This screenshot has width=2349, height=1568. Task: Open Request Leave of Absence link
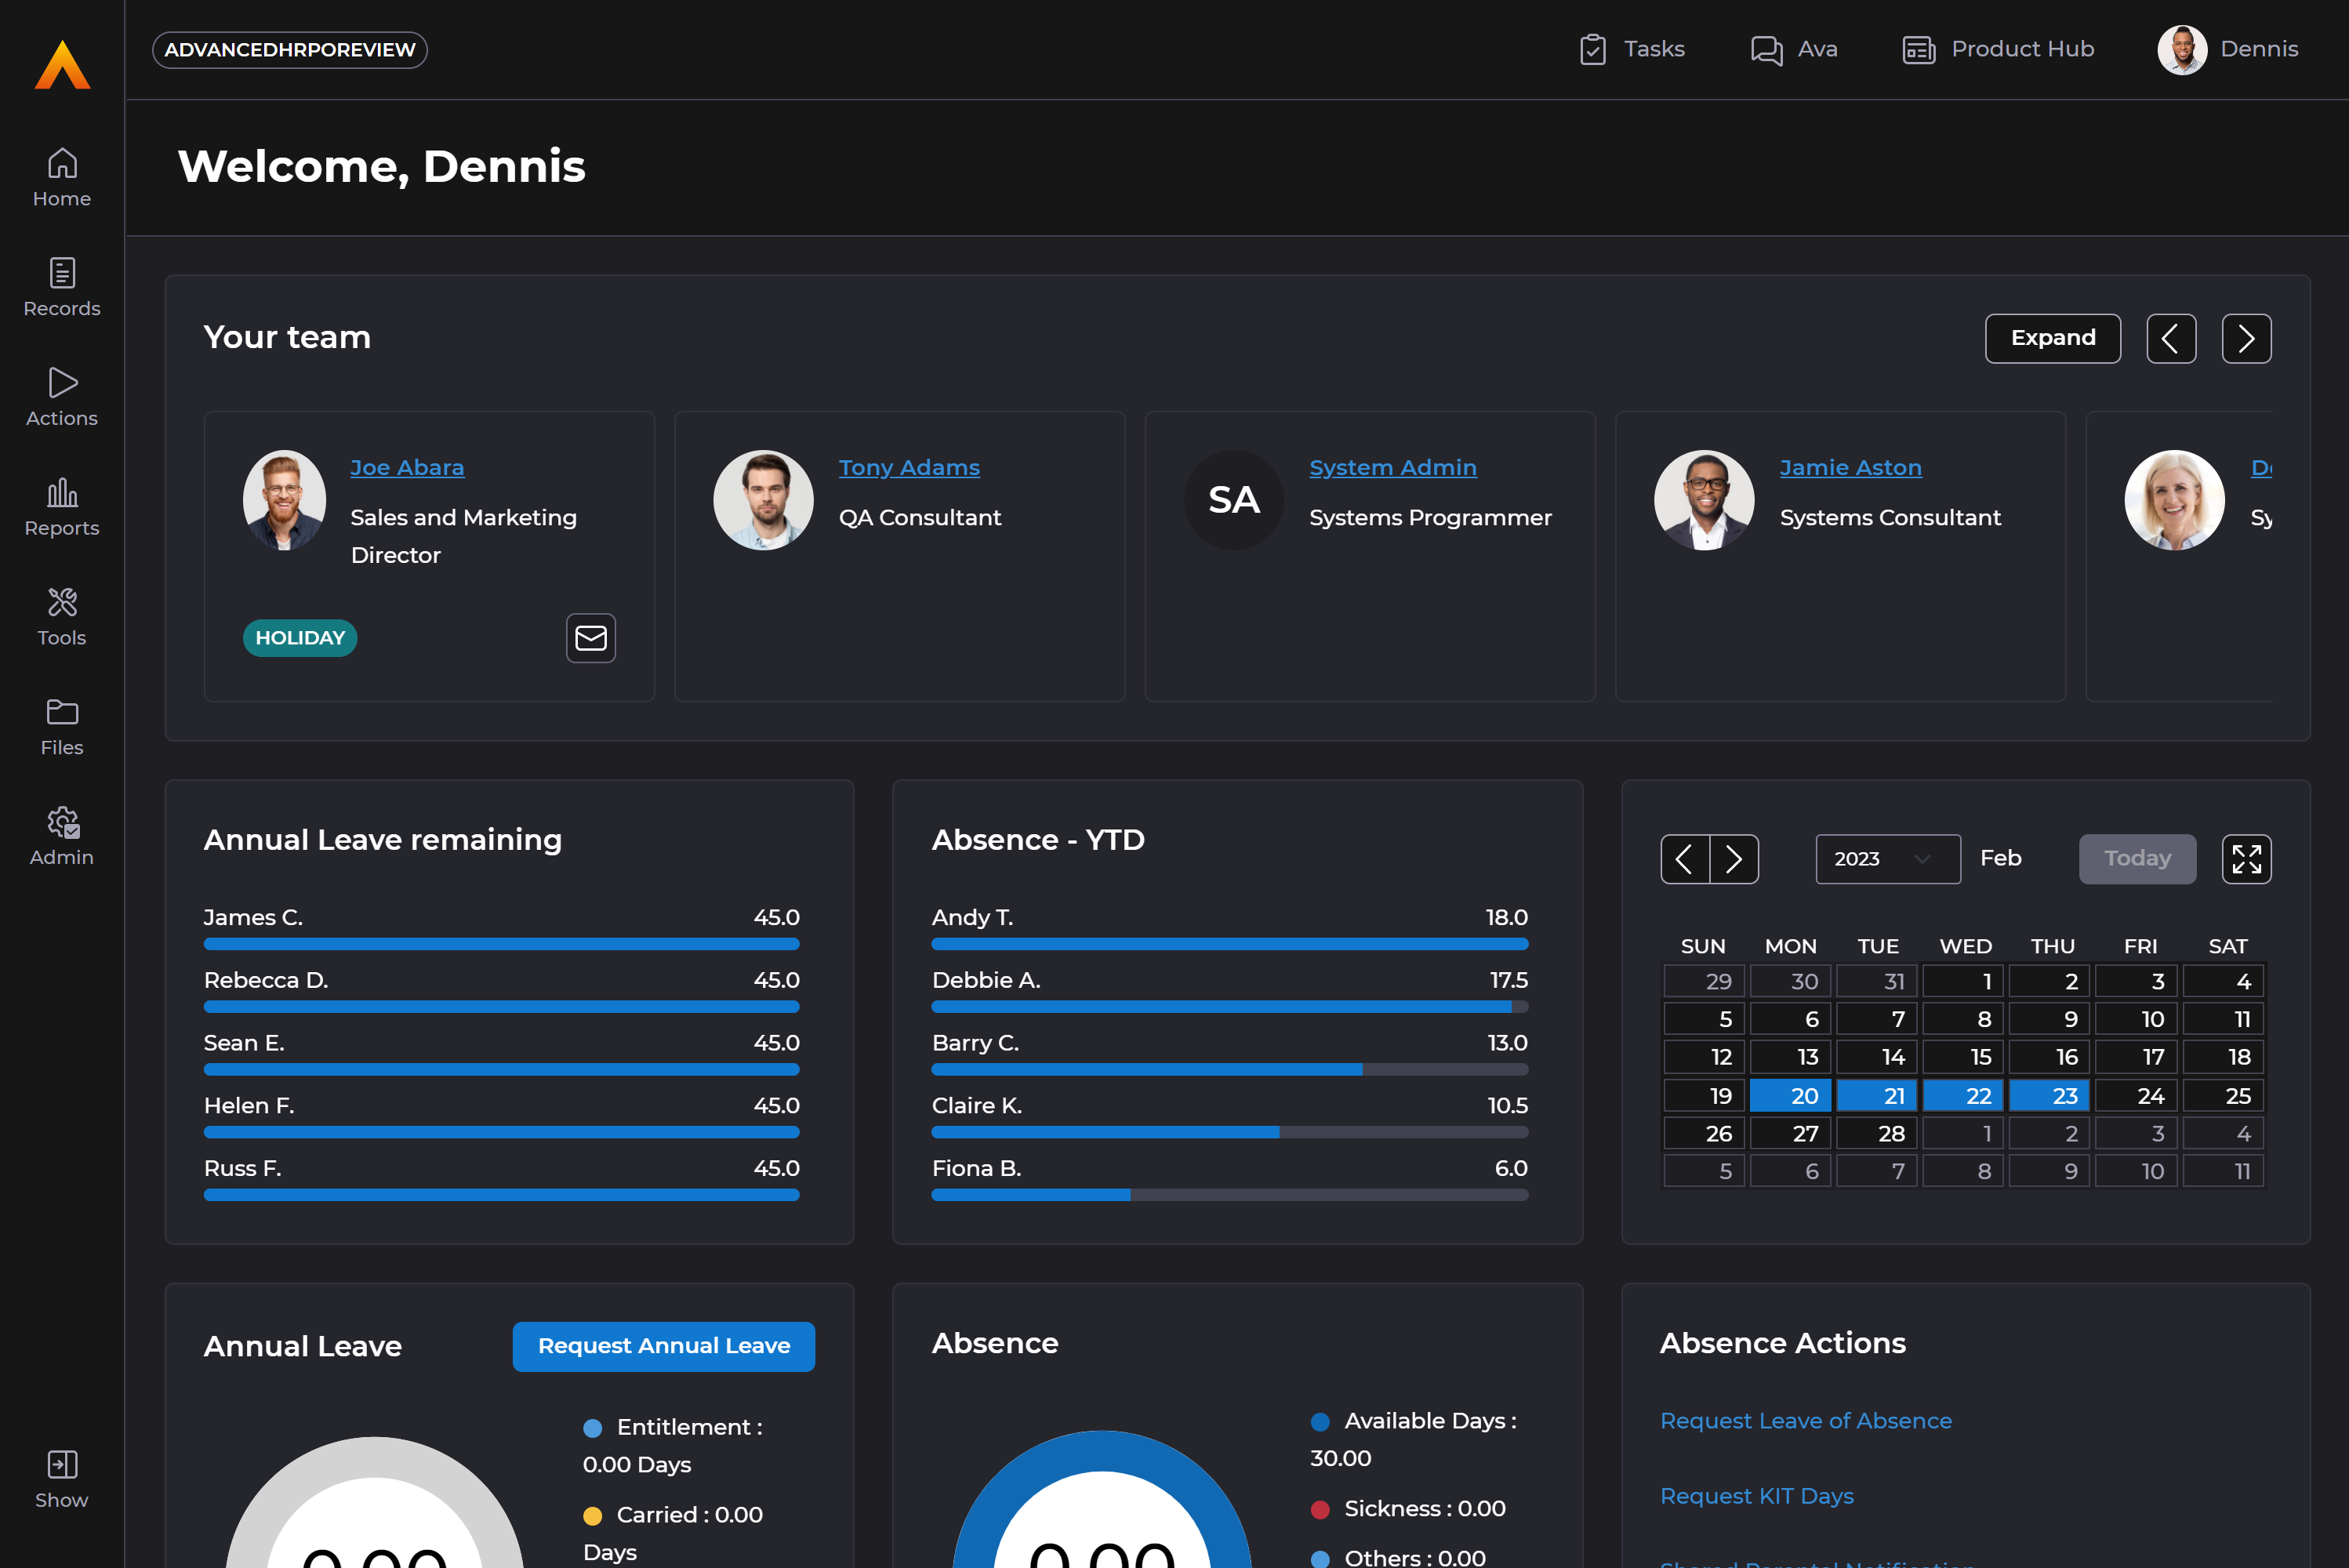click(1805, 1420)
